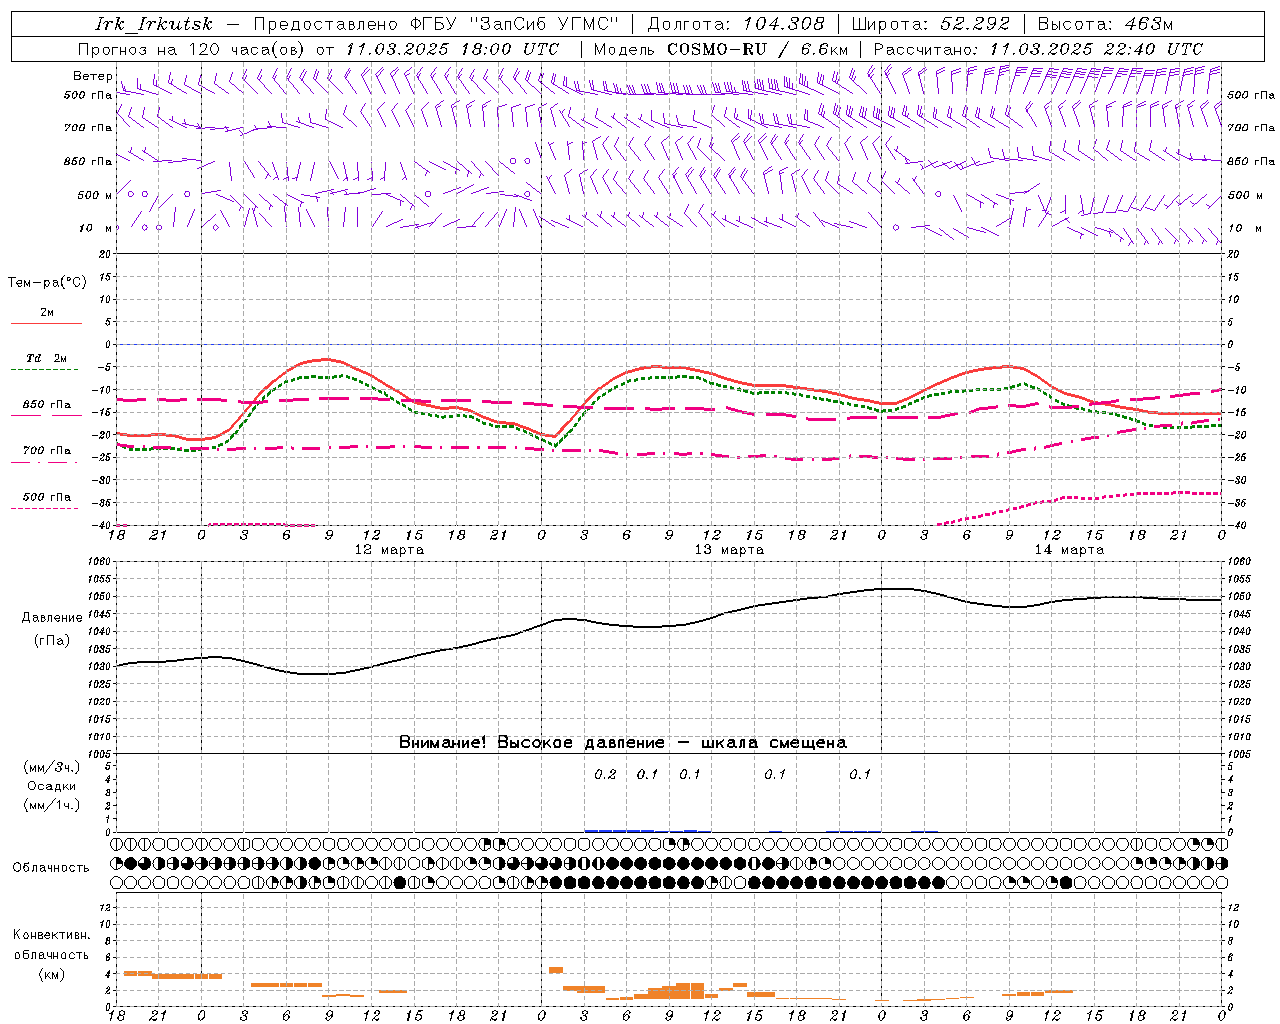Click the (мм/1ч.) precipitation unit label

point(51,805)
